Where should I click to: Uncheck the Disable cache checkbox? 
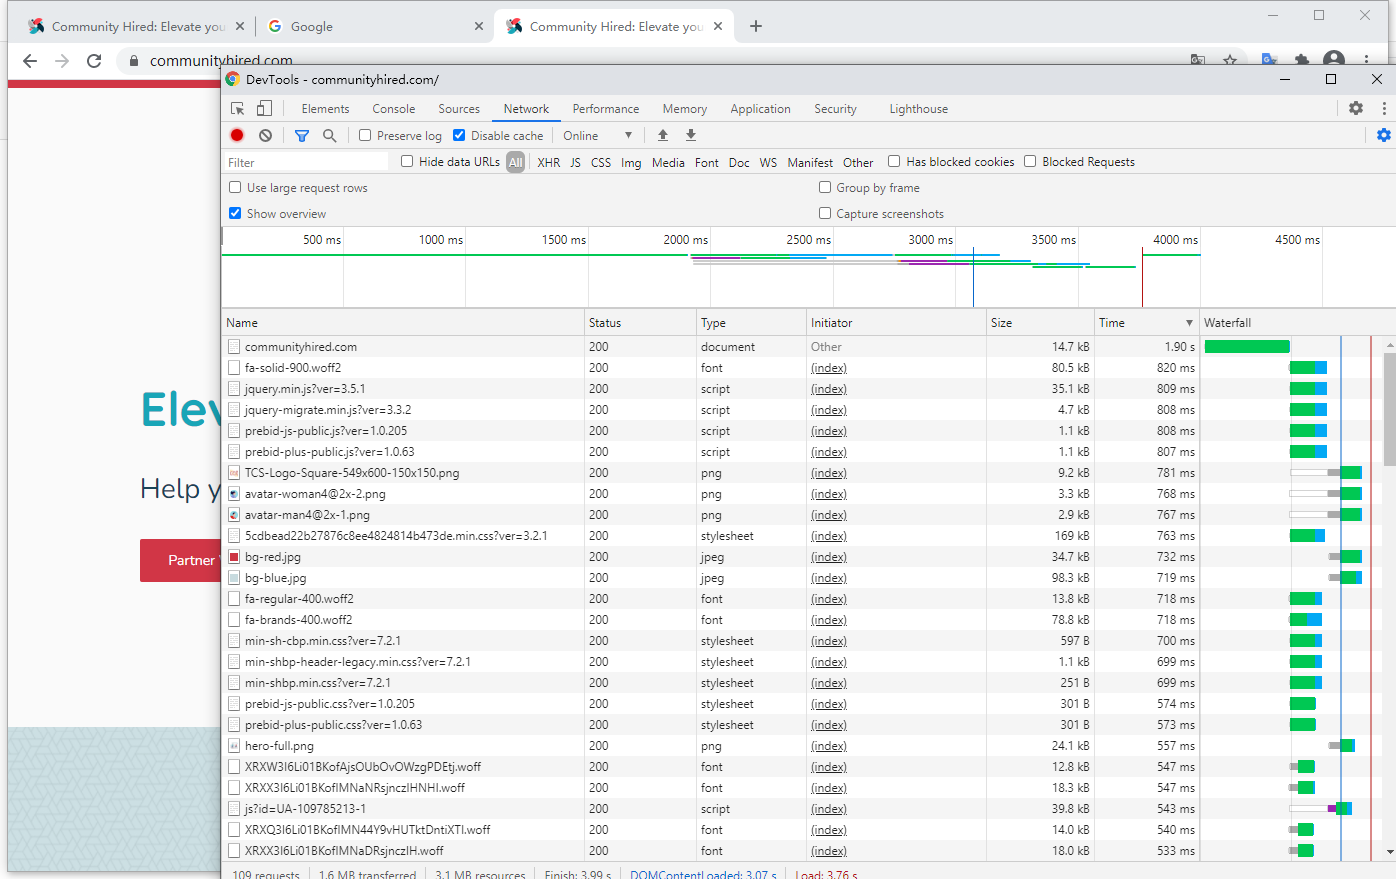click(459, 135)
